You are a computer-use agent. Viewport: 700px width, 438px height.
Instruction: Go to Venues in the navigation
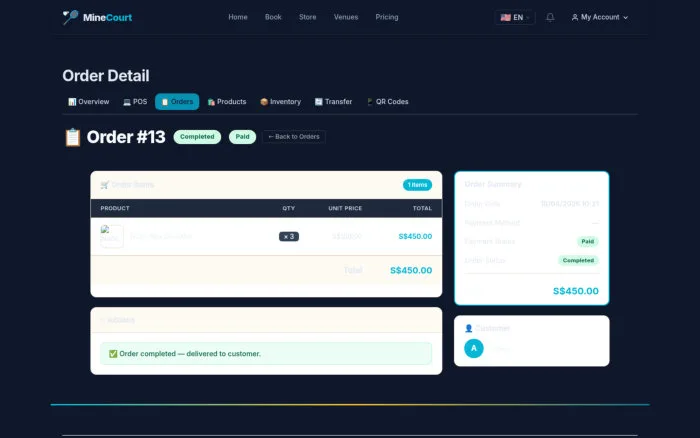click(346, 17)
